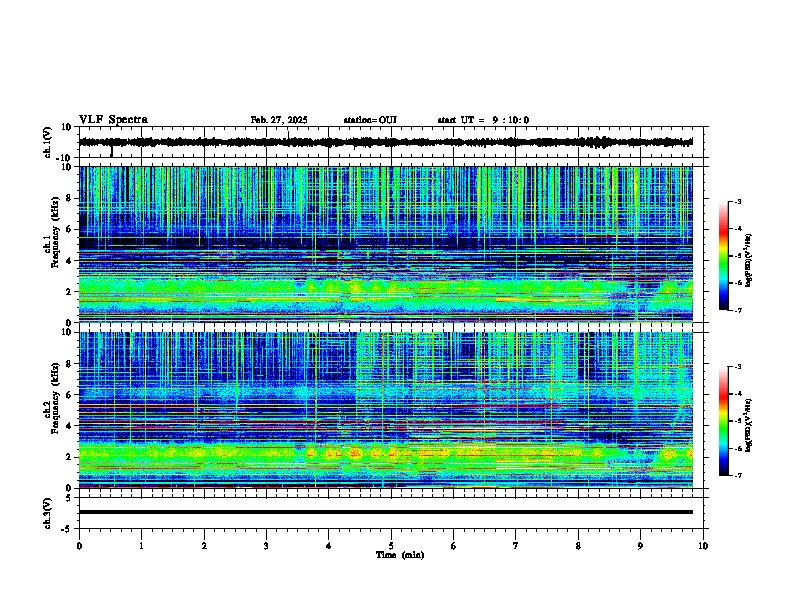Click the ch.1 colorbar 'log(PSD)(V²/Hz)' label

[749, 260]
